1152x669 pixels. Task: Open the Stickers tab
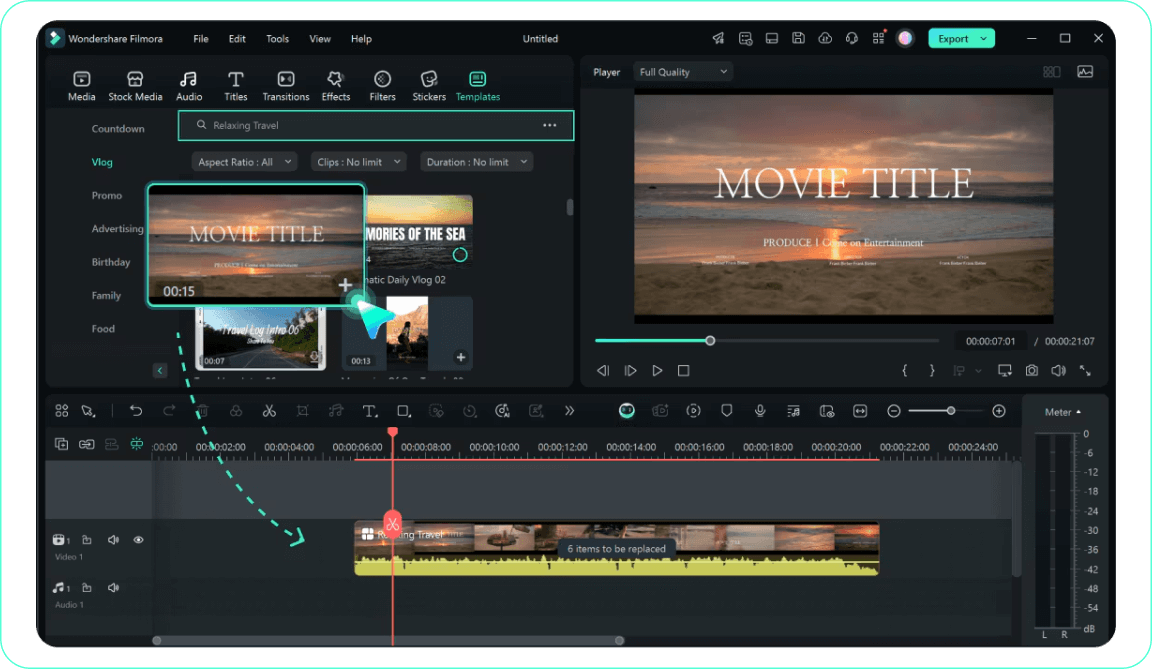tap(429, 86)
